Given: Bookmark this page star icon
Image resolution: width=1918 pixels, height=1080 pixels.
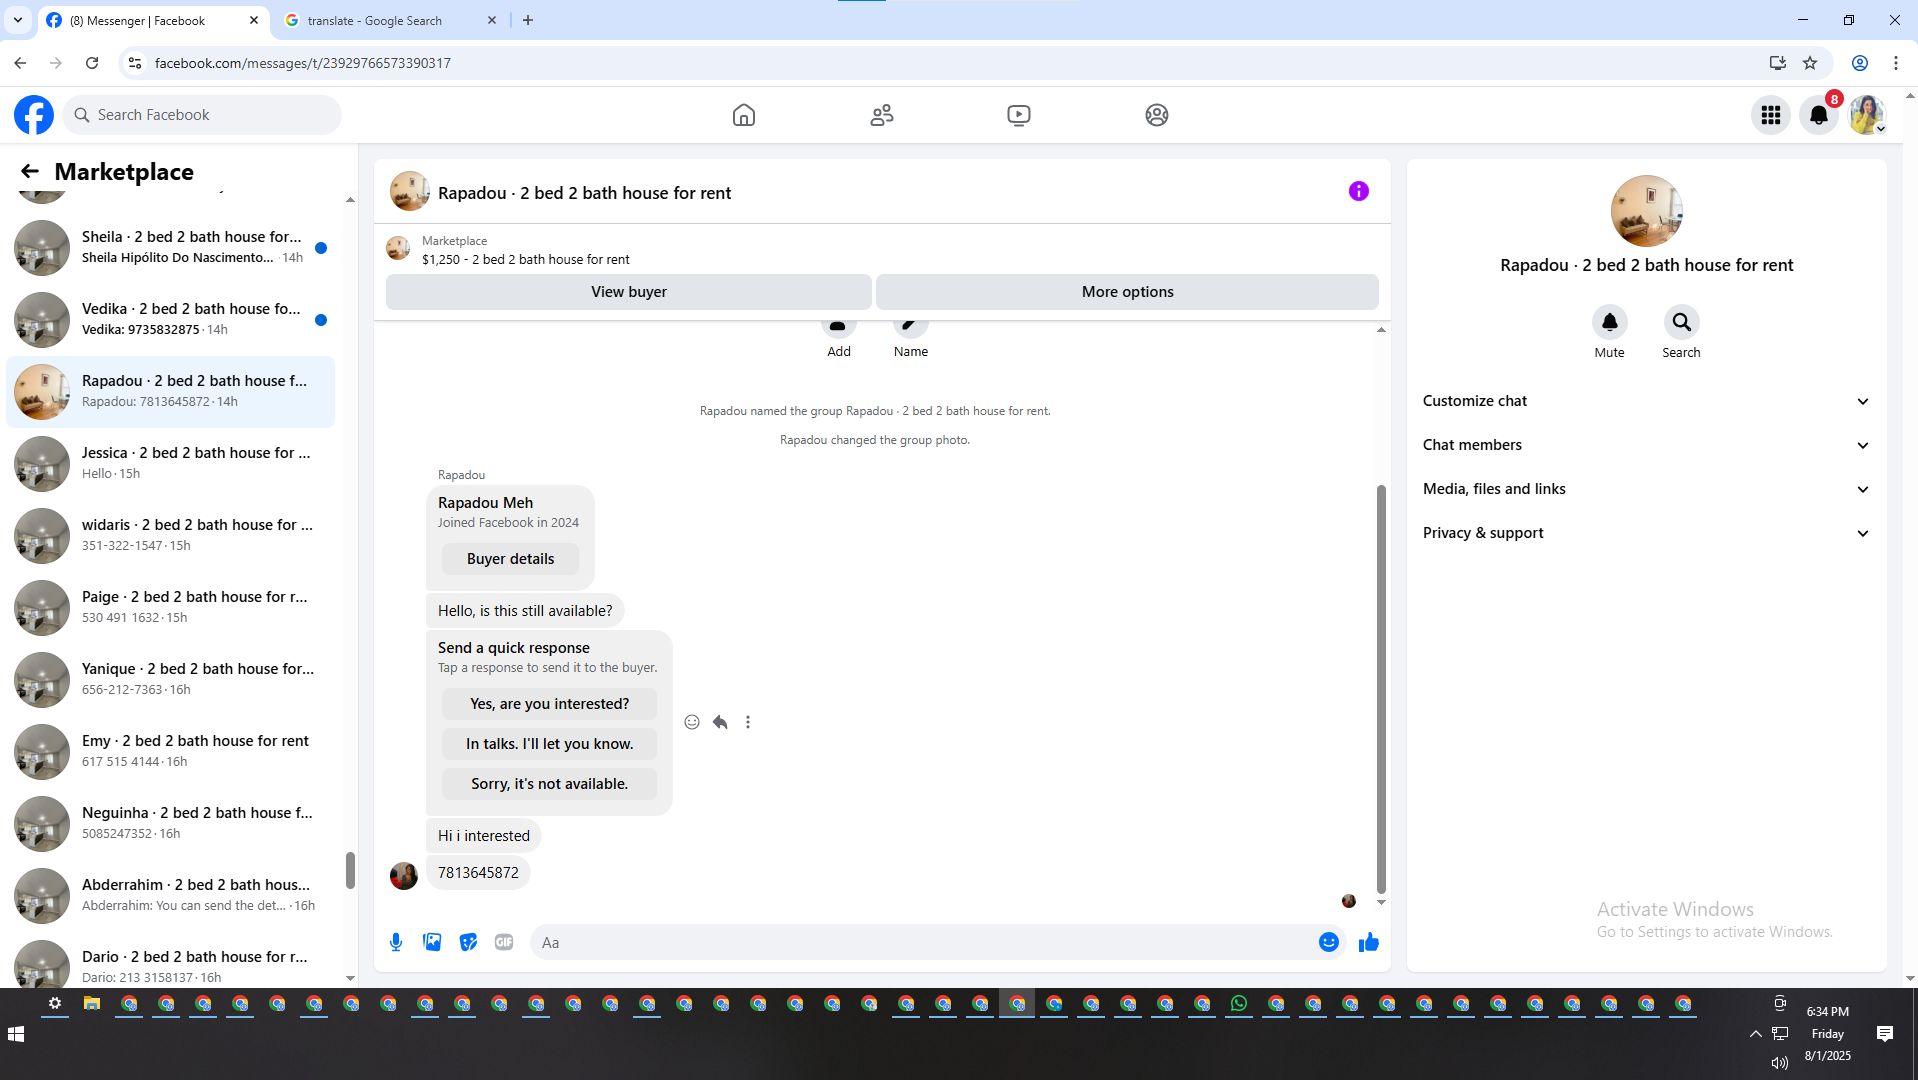Looking at the screenshot, I should (1810, 63).
